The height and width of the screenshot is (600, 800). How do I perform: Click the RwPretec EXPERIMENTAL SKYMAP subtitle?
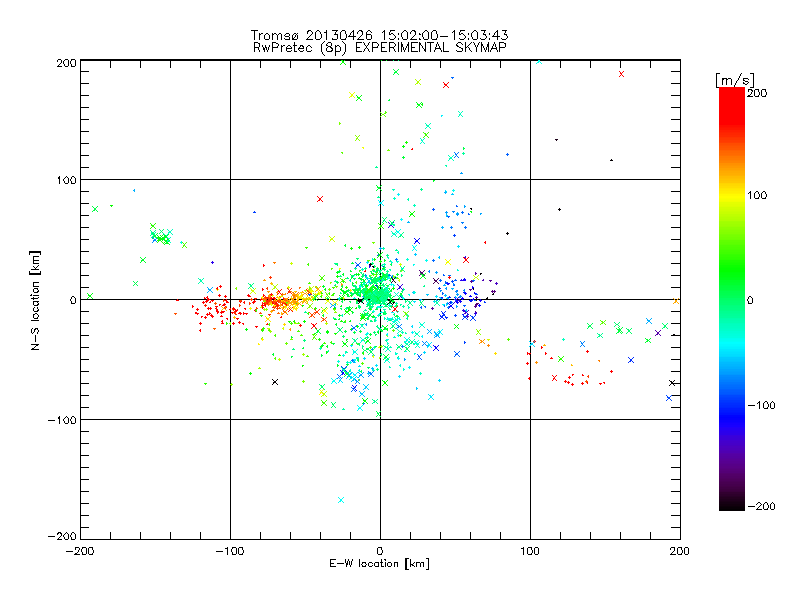click(x=380, y=48)
